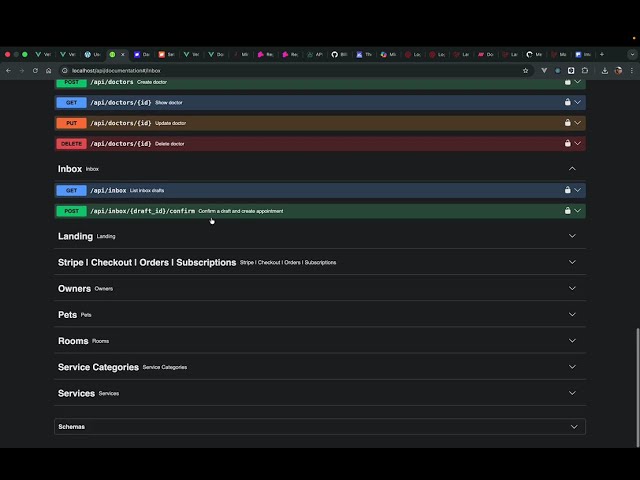Click the Stripe | Checkout | Orders | Subscriptions heading
640x480 pixels.
click(x=147, y=262)
